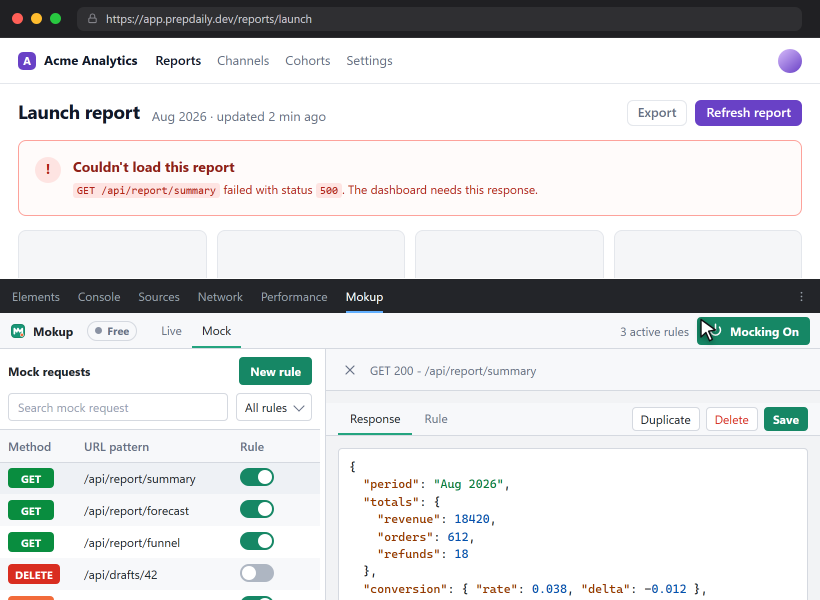The image size is (820, 600).
Task: Enable the /api/drafts/42 rule
Action: tap(257, 573)
